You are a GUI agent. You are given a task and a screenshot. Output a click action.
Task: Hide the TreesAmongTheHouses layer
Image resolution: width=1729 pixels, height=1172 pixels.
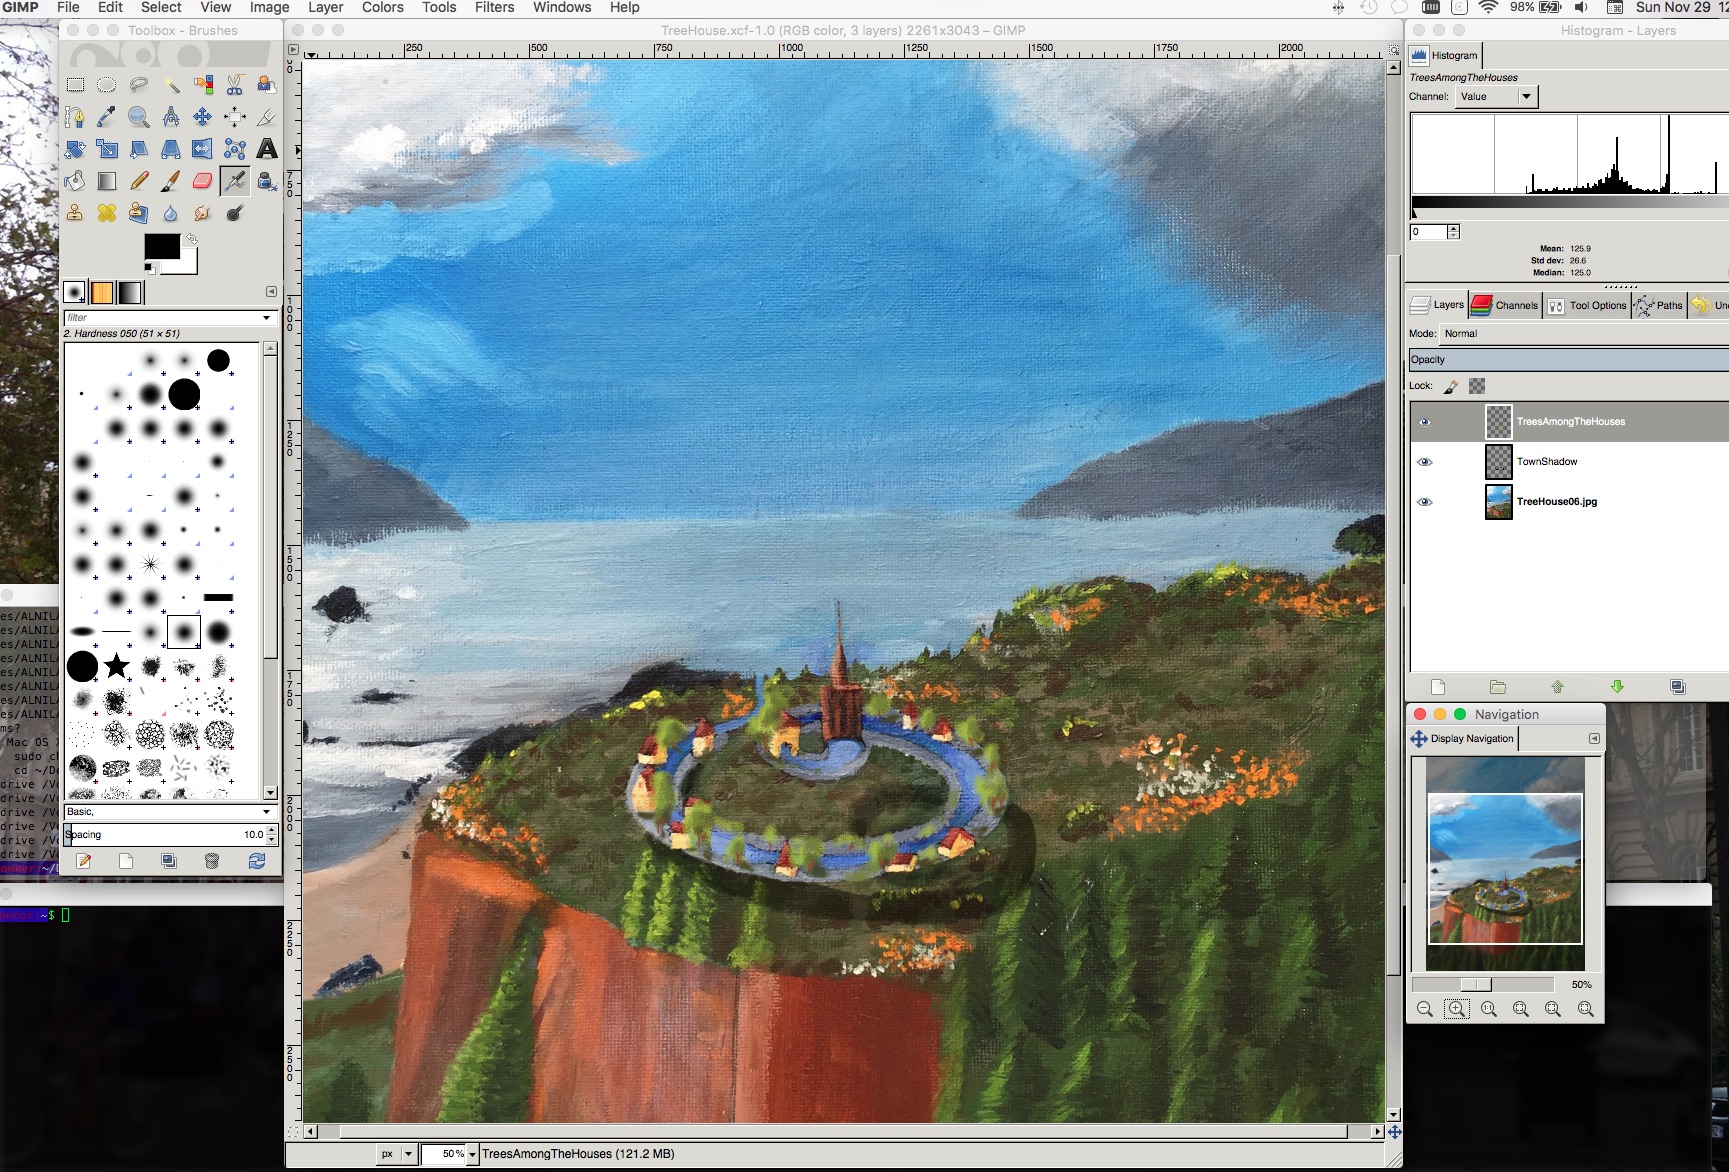pos(1425,422)
